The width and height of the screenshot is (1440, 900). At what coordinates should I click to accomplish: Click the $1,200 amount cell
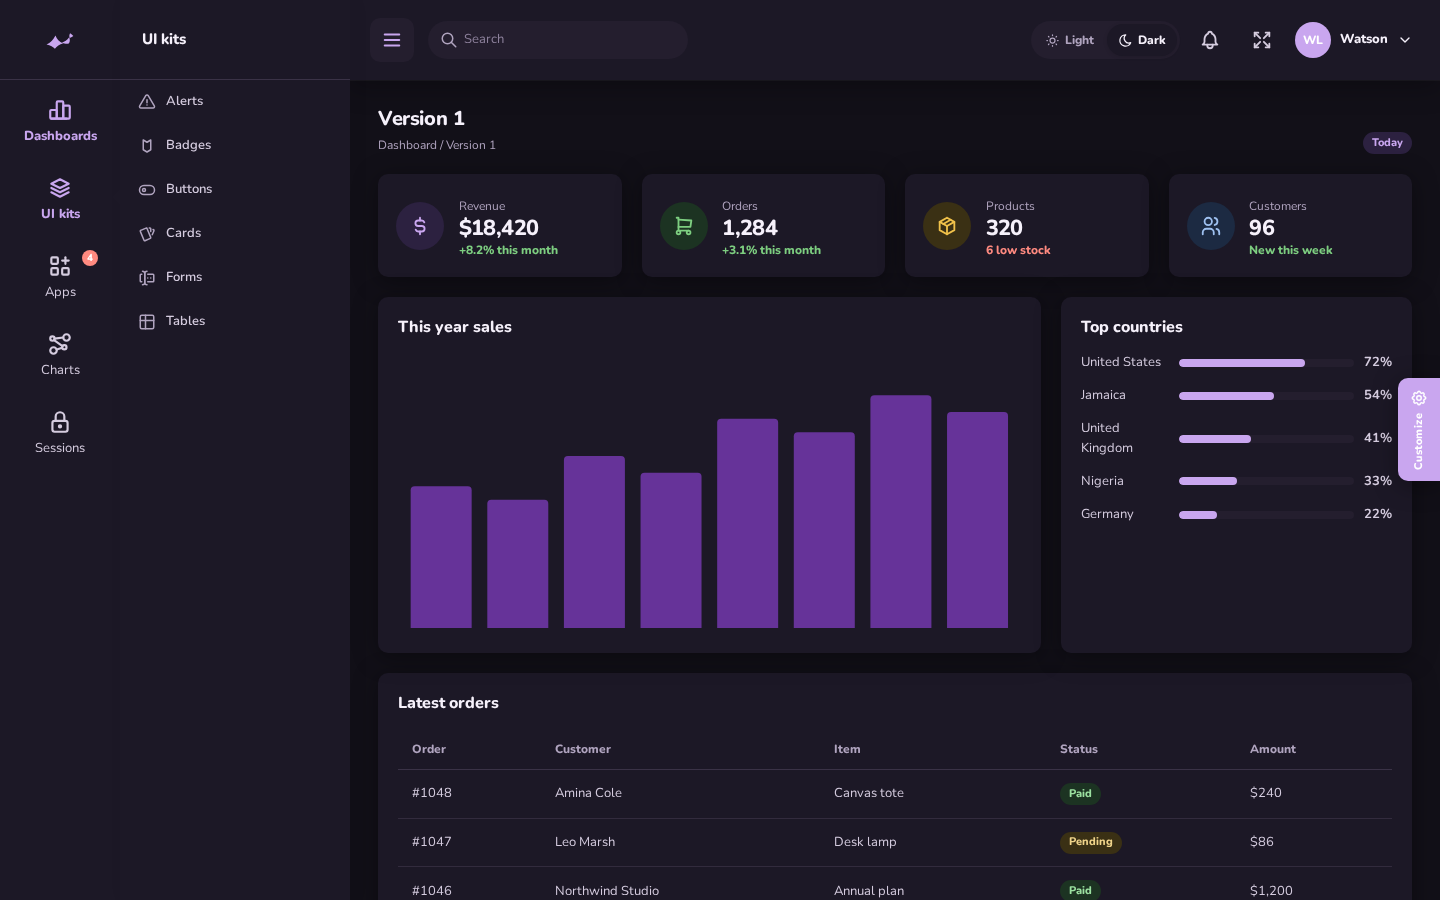tap(1271, 891)
